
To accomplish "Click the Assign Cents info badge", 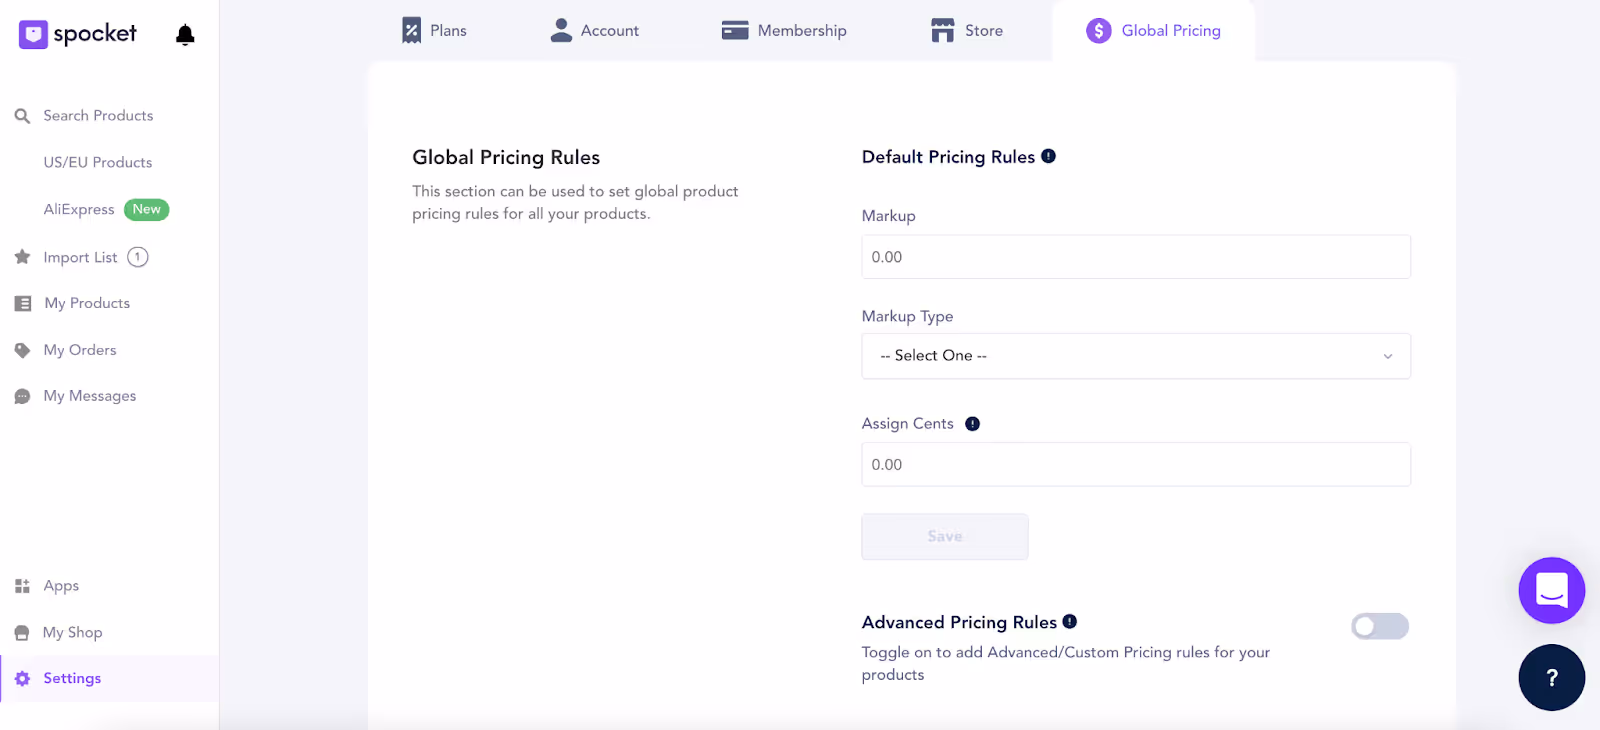I will [973, 423].
